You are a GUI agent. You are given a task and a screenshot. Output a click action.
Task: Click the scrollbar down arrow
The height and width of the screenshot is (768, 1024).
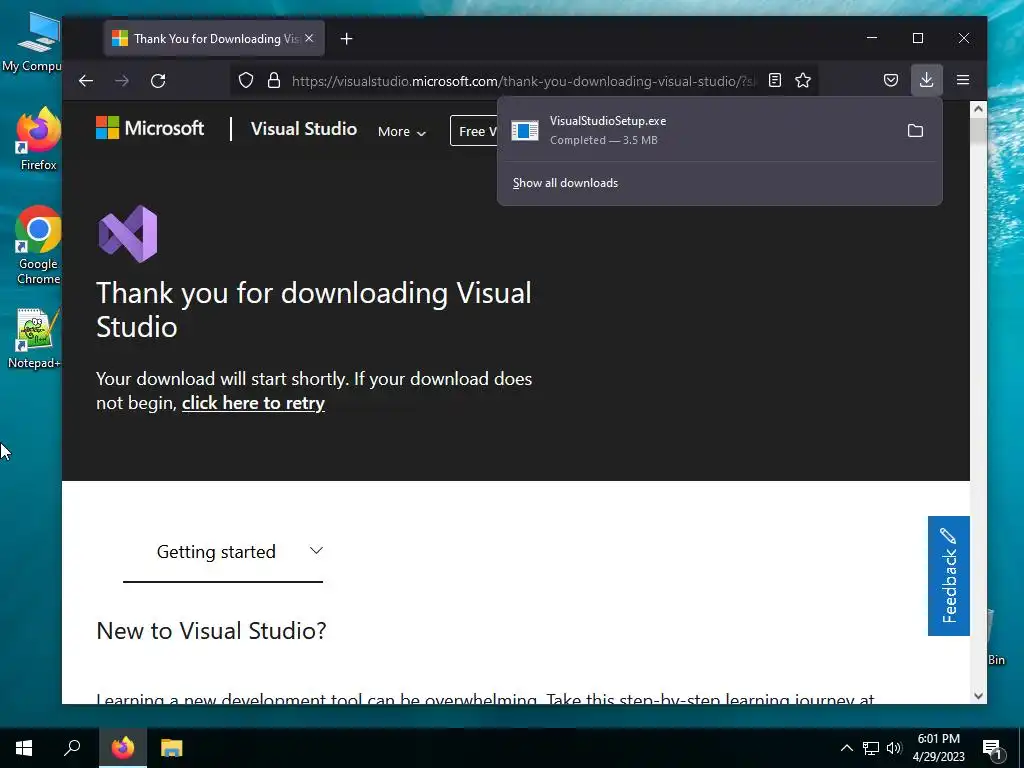click(978, 696)
